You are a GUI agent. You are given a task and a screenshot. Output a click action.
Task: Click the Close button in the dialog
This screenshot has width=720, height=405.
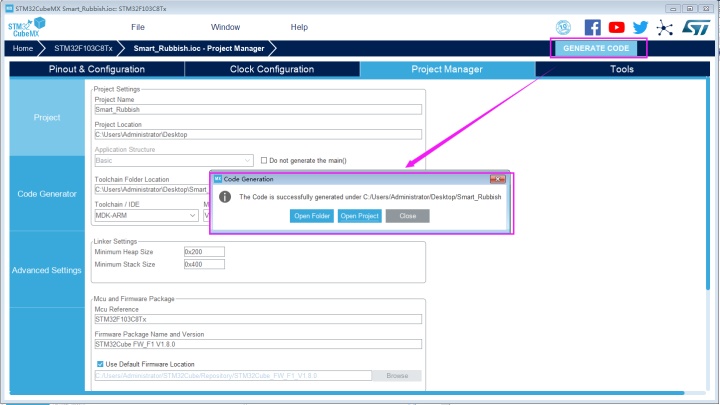coord(408,216)
